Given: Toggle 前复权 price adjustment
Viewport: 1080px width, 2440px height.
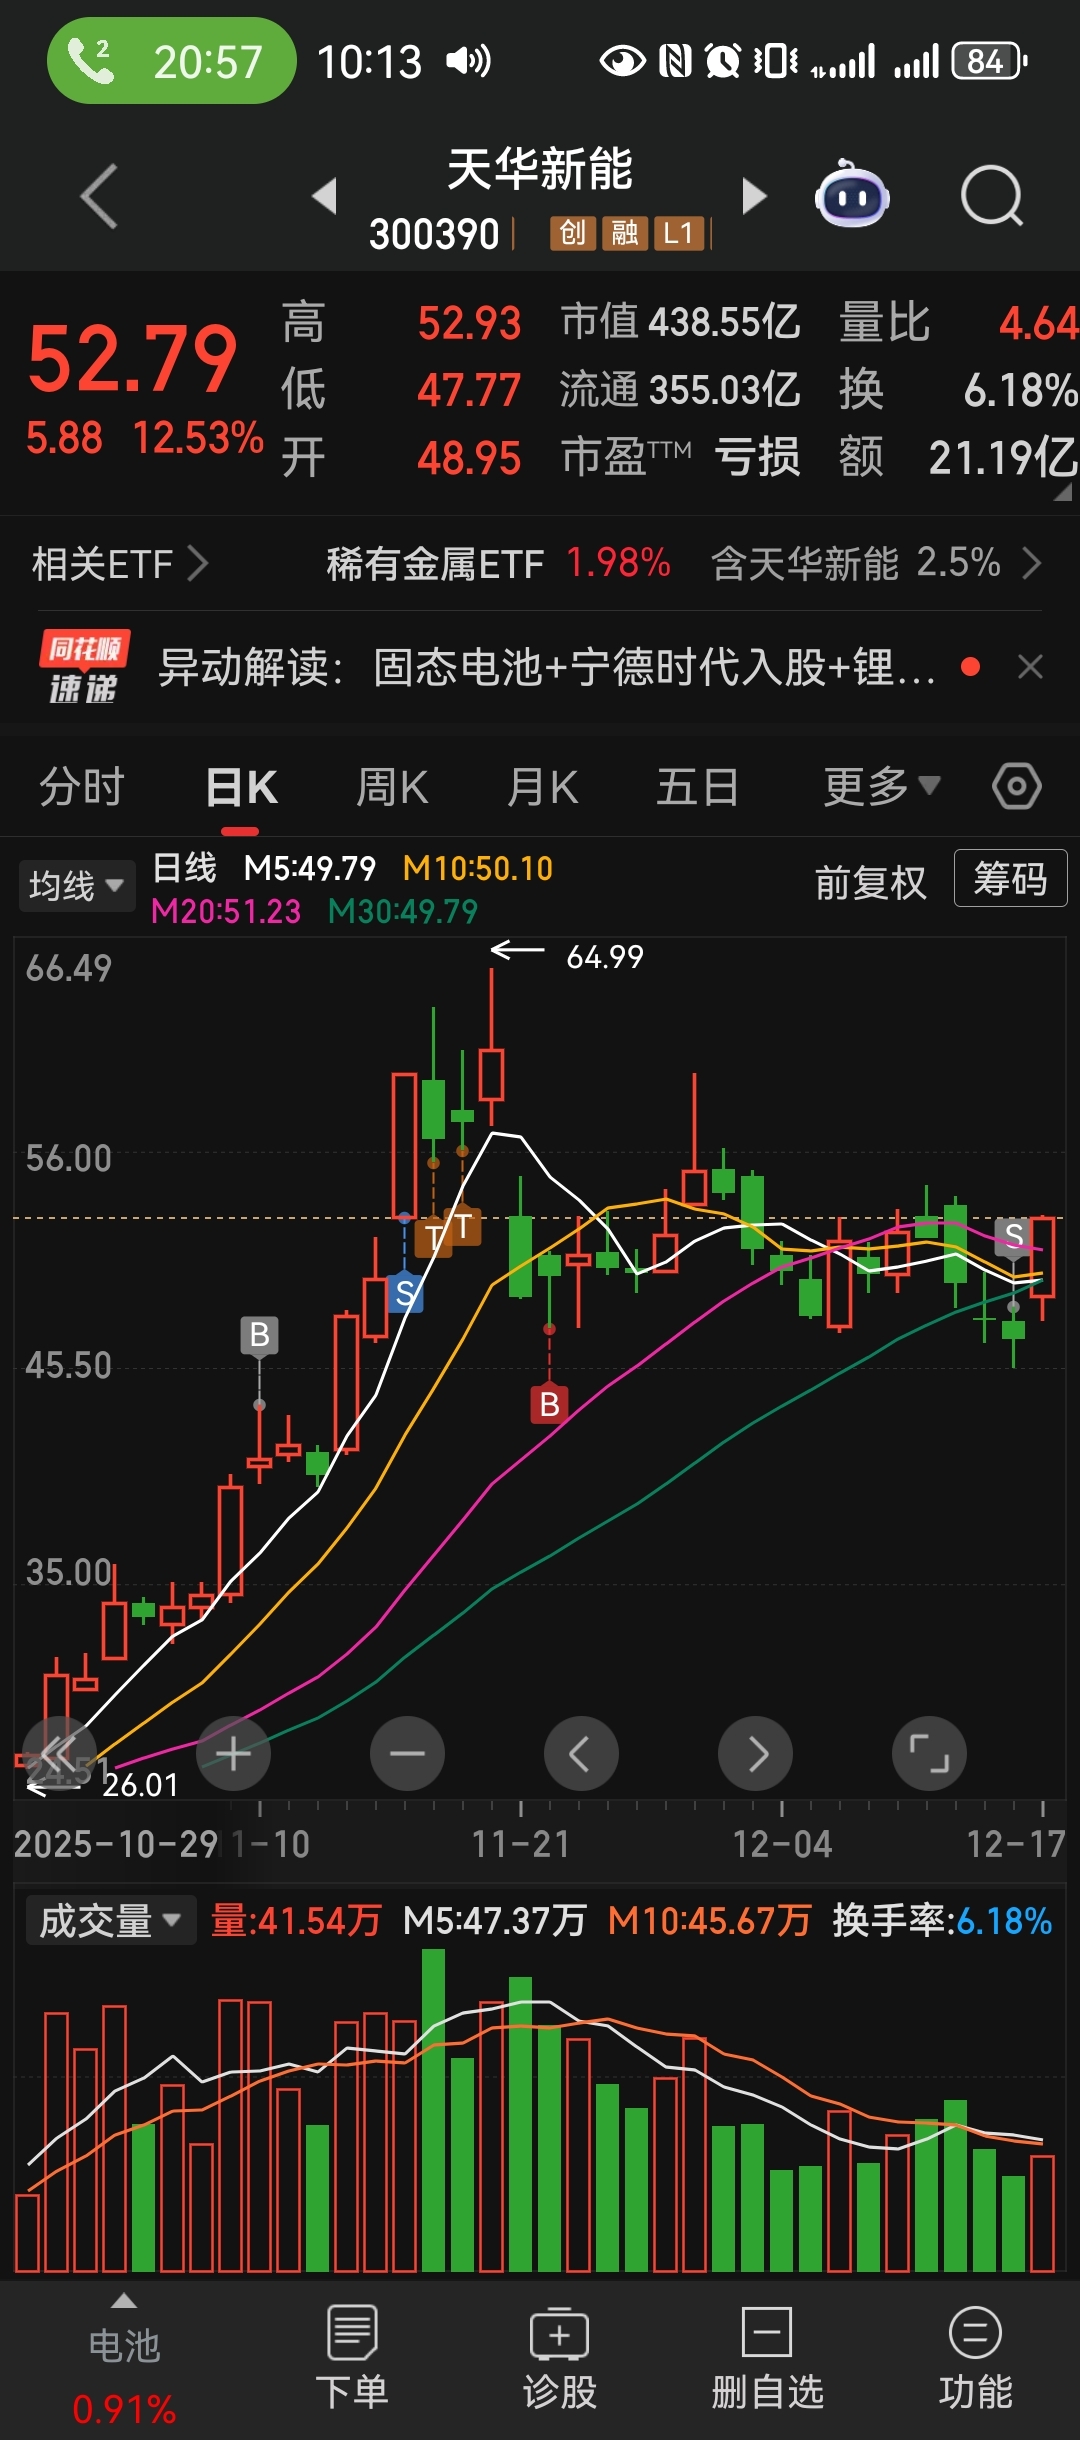Looking at the screenshot, I should coord(871,883).
